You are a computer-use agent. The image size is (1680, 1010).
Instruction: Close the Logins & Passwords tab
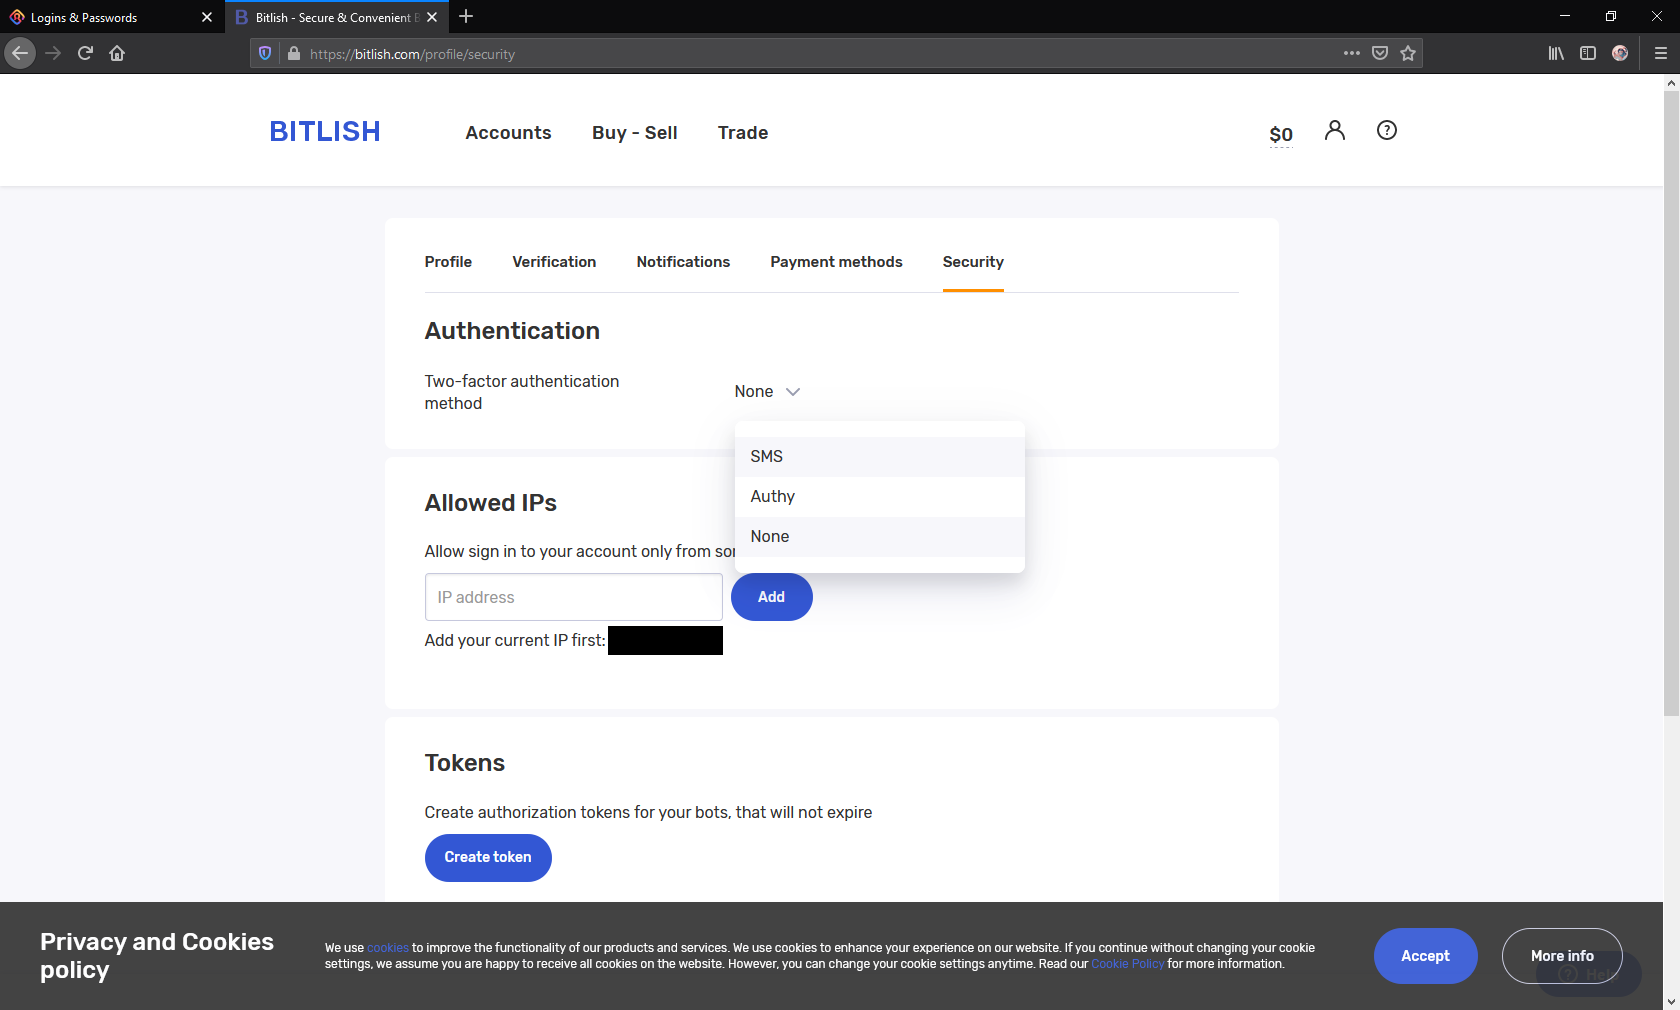[x=207, y=17]
